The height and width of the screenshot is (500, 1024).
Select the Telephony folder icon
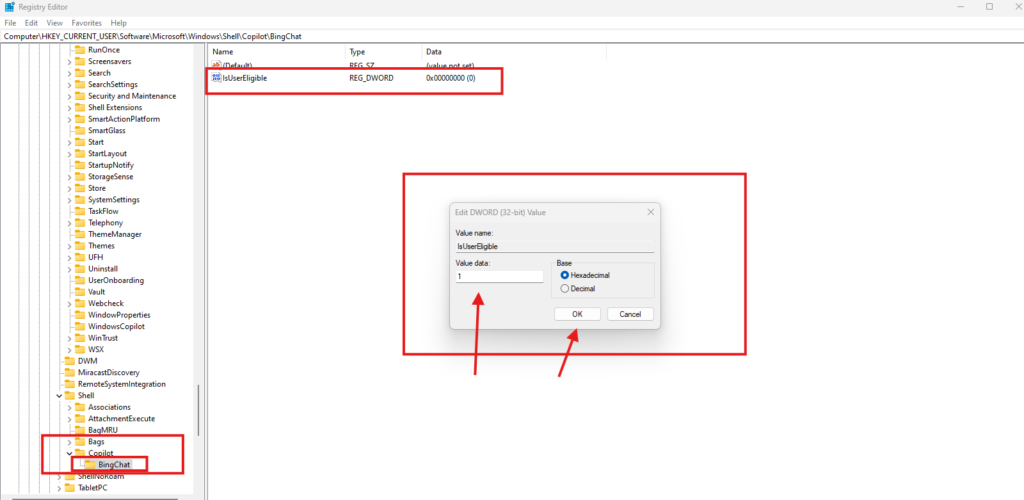point(80,223)
